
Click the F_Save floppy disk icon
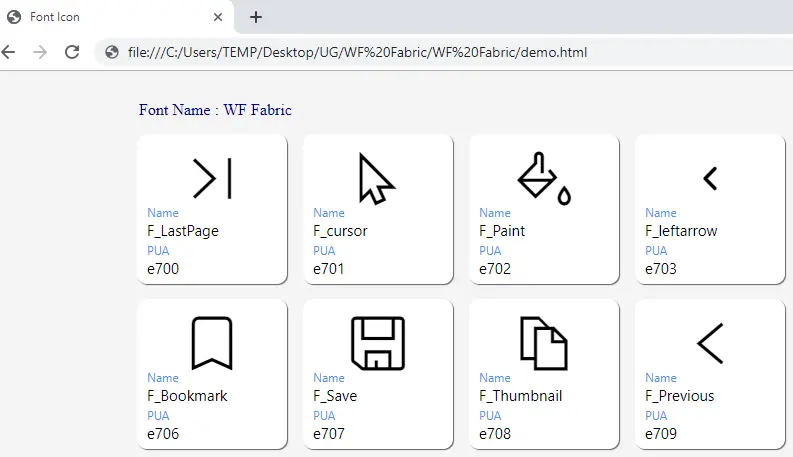[x=378, y=343]
